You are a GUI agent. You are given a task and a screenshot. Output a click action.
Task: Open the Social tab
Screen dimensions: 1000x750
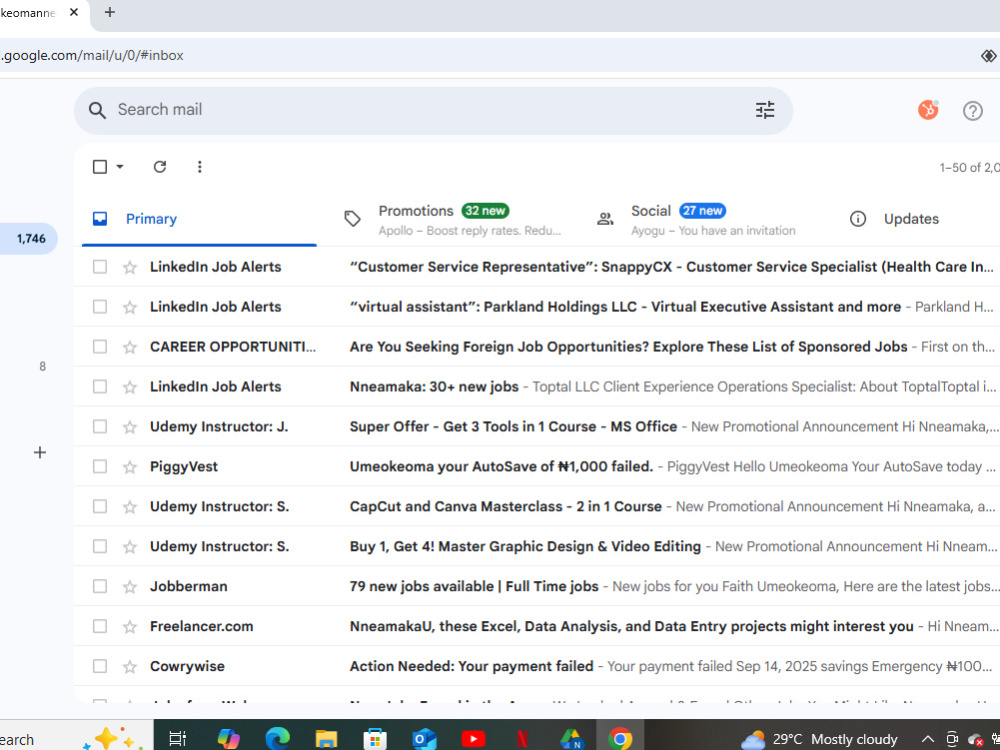tap(706, 219)
